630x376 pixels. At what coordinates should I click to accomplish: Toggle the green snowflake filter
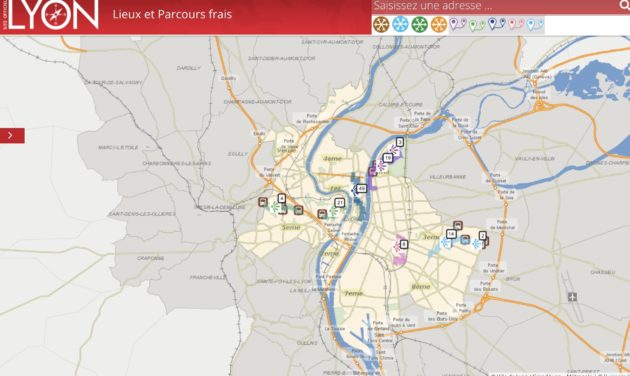click(419, 24)
